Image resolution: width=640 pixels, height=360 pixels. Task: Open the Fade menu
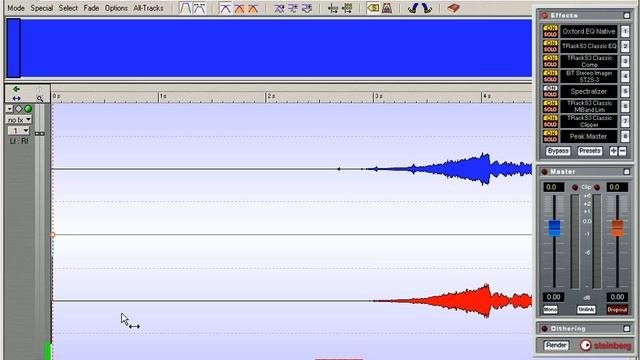(91, 8)
